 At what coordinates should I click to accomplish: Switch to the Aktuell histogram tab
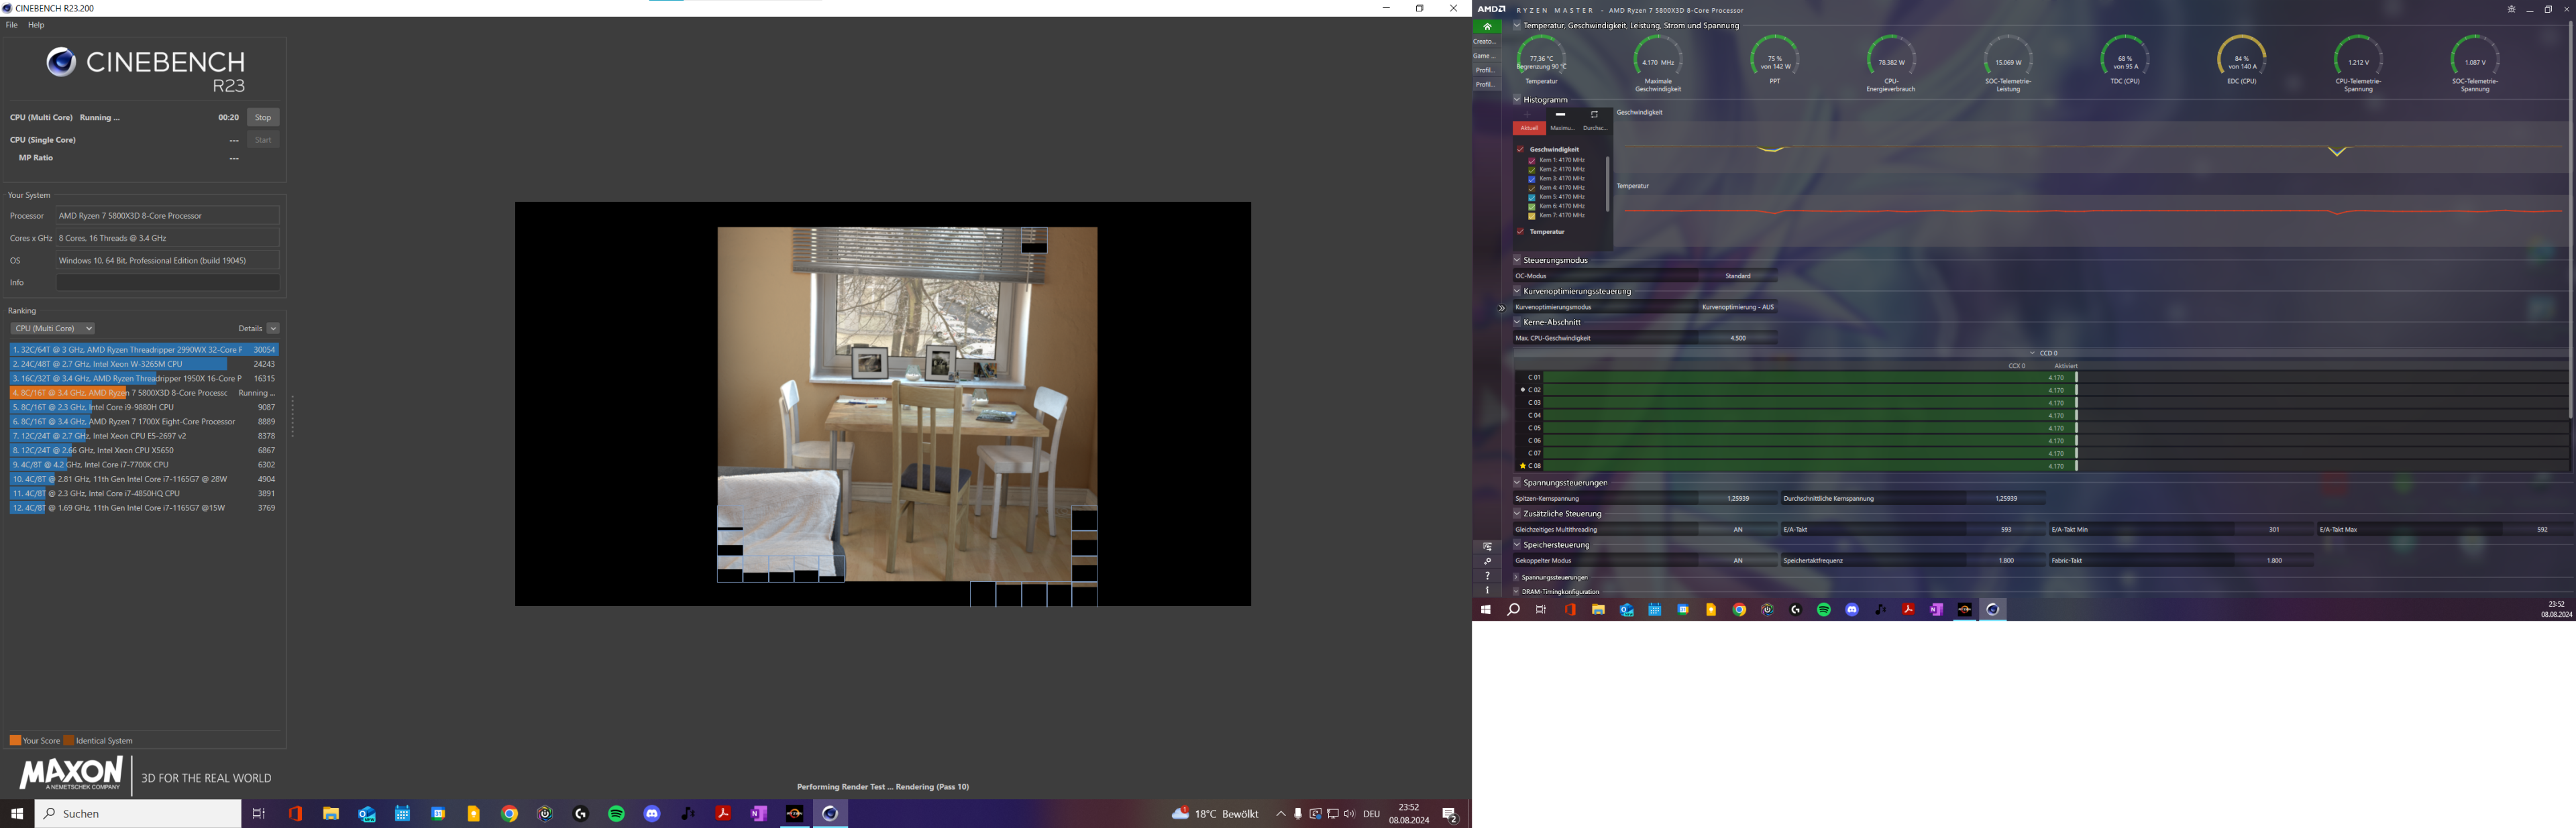click(x=1529, y=128)
